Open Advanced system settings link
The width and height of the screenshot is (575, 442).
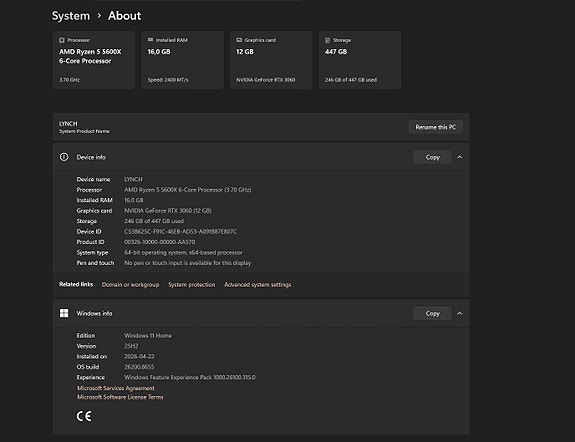[x=257, y=285]
